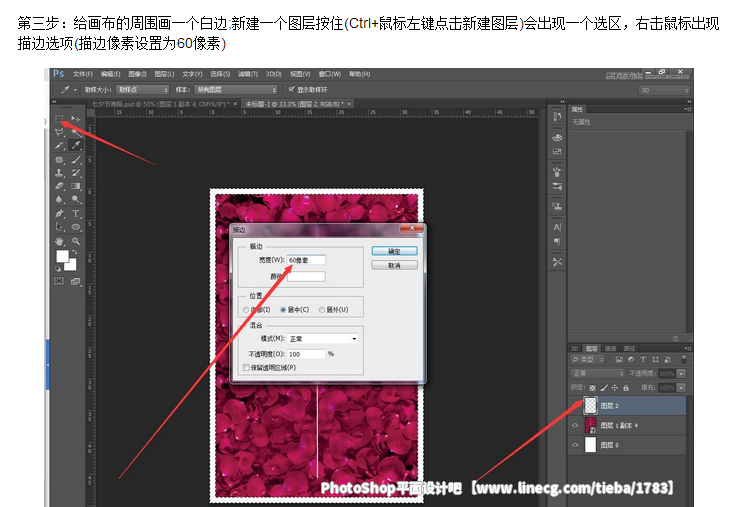The image size is (729, 507).
Task: Select the Healing Brush tool
Action: click(x=59, y=159)
